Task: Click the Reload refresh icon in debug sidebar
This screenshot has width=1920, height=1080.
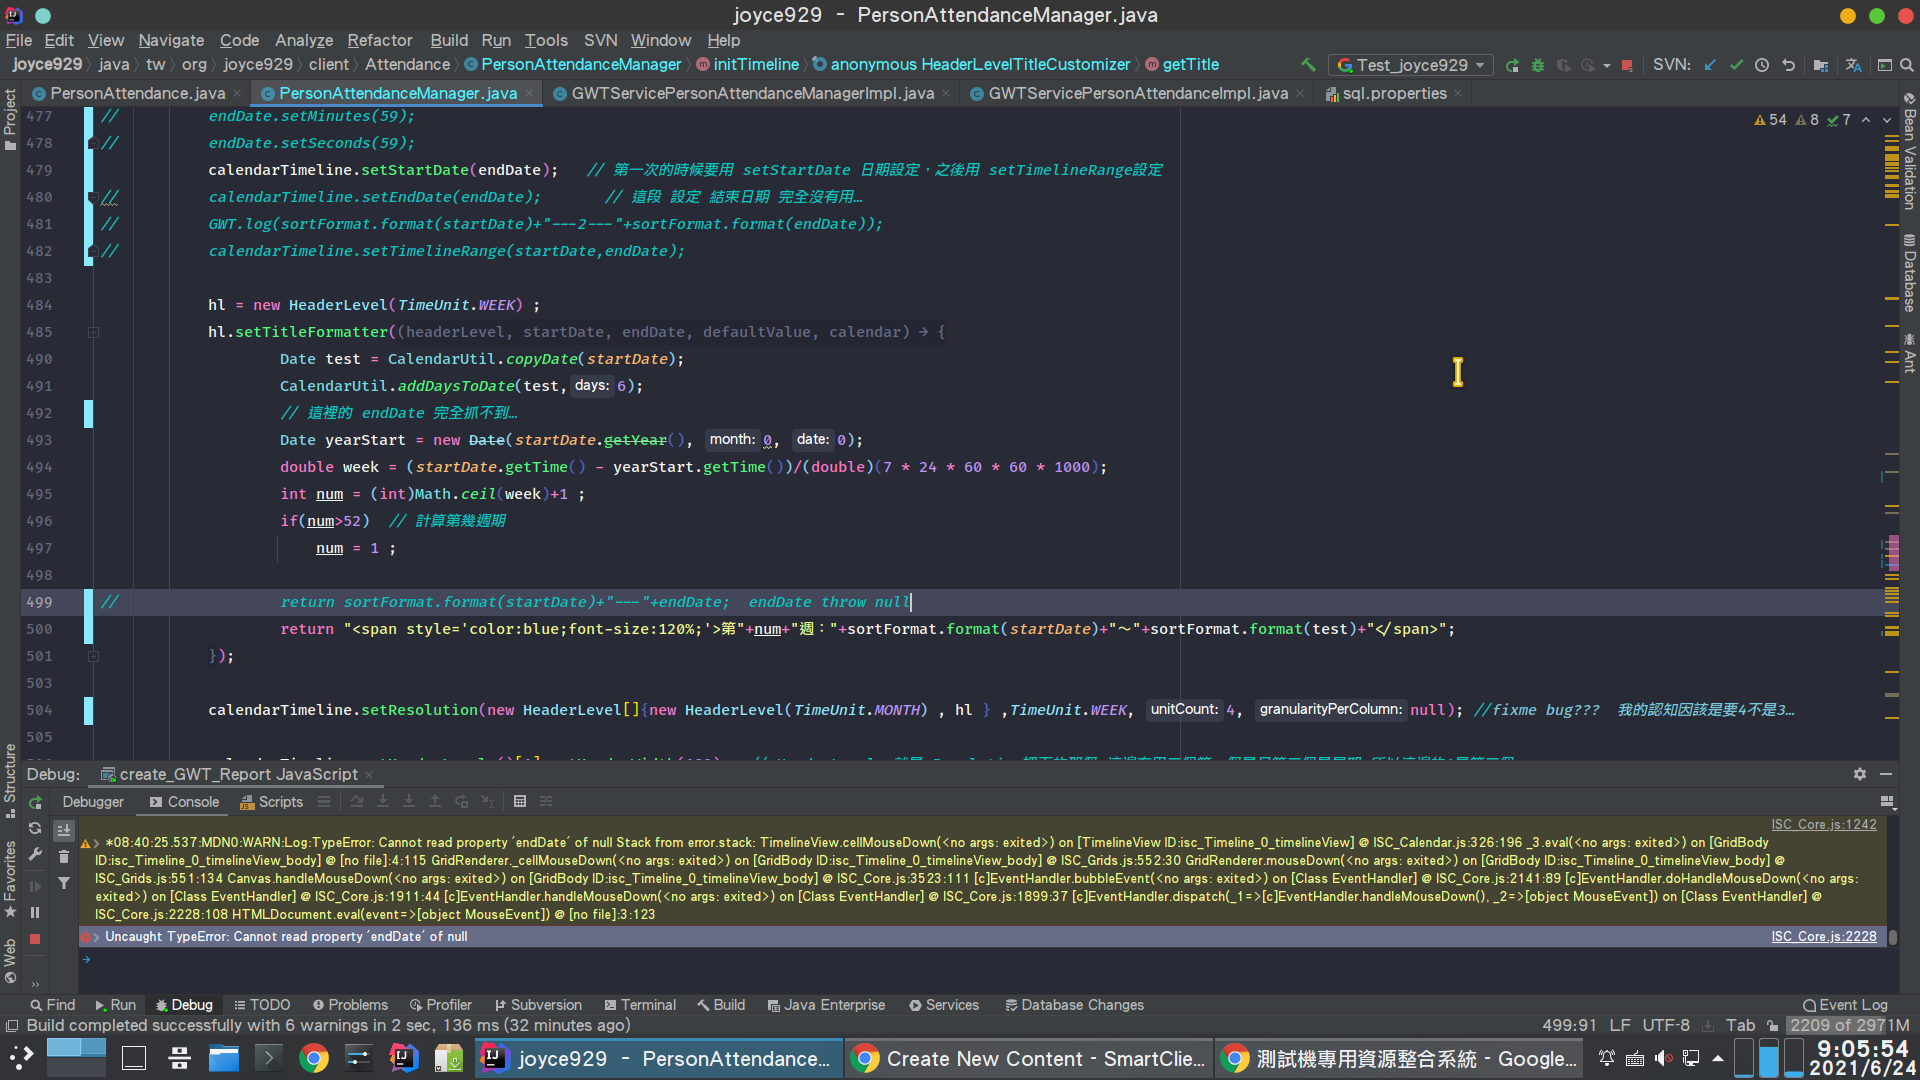Action: coord(35,828)
